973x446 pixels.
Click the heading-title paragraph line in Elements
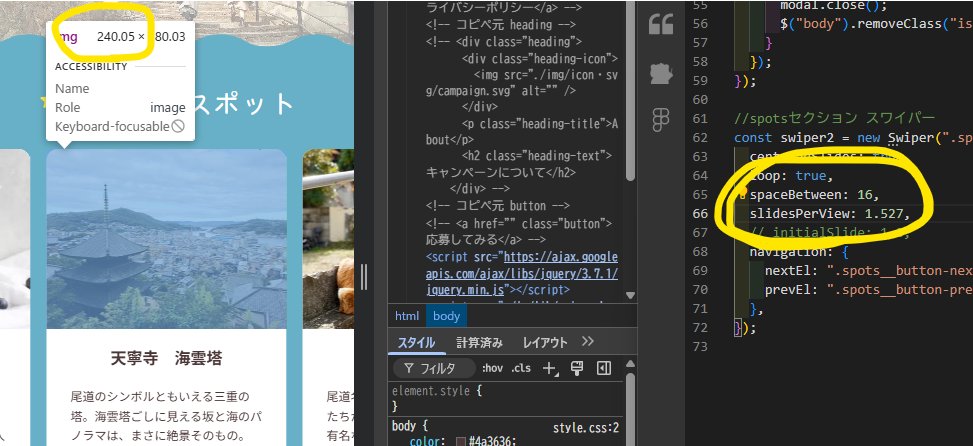522,131
